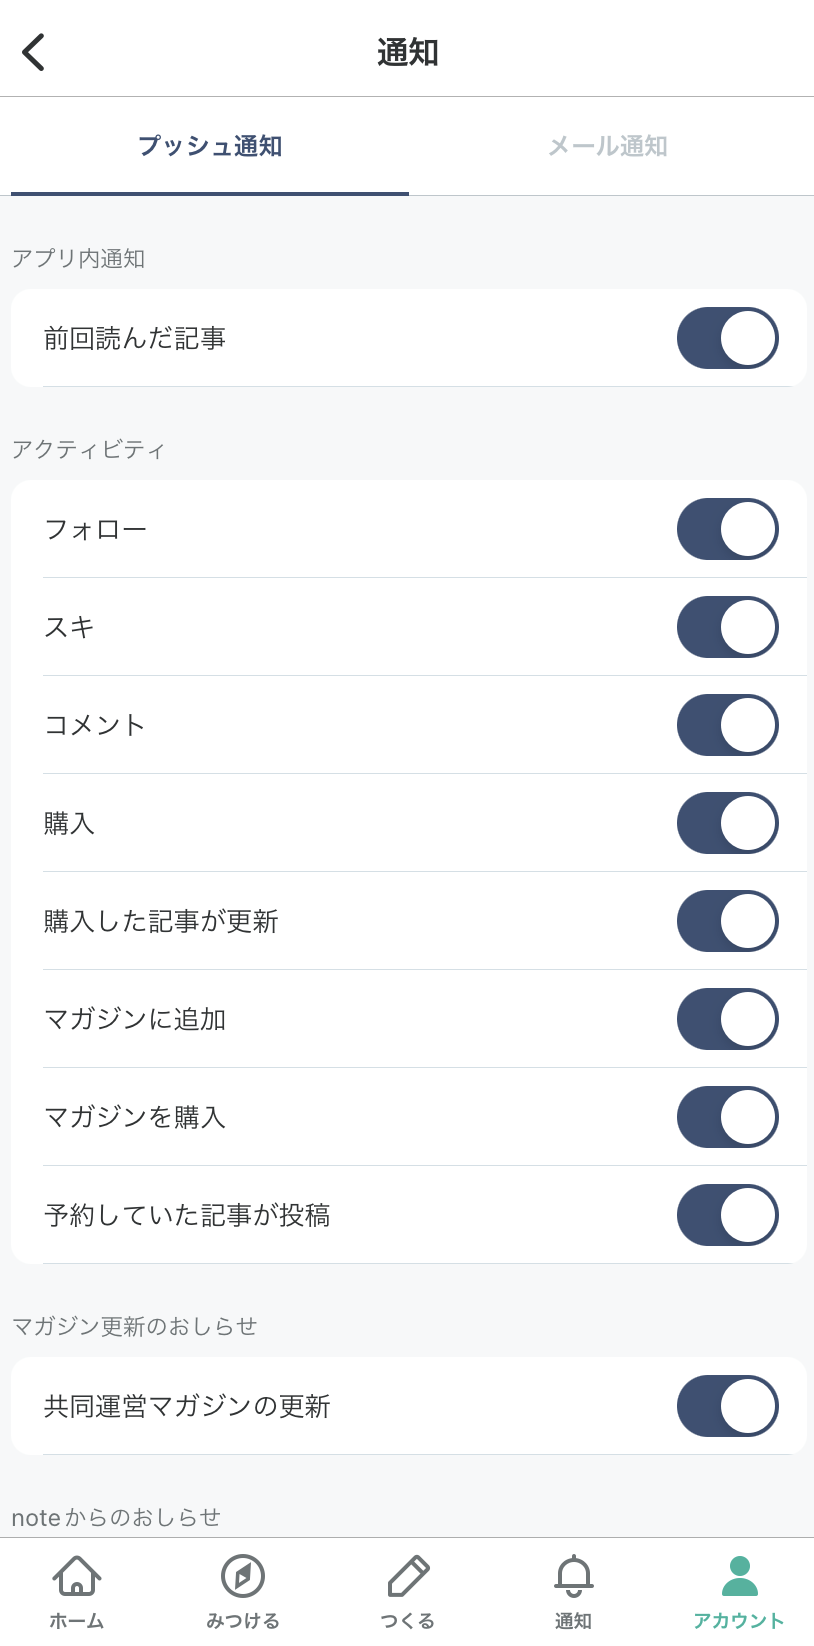Screen dimensions: 814x1646
Task: Tap the ホーム label in bottom bar
Action: [x=77, y=1621]
